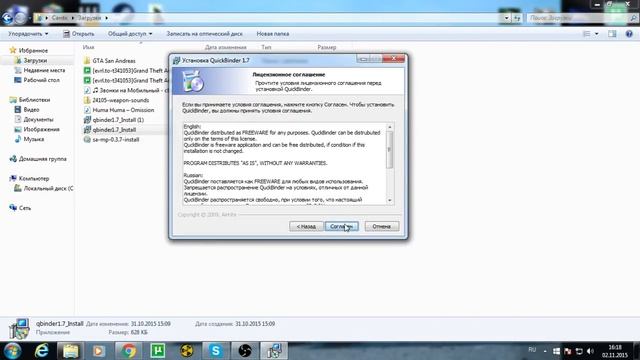Select Избранное star header in sidebar
Viewport: 640px width, 360px height.
(x=33, y=50)
